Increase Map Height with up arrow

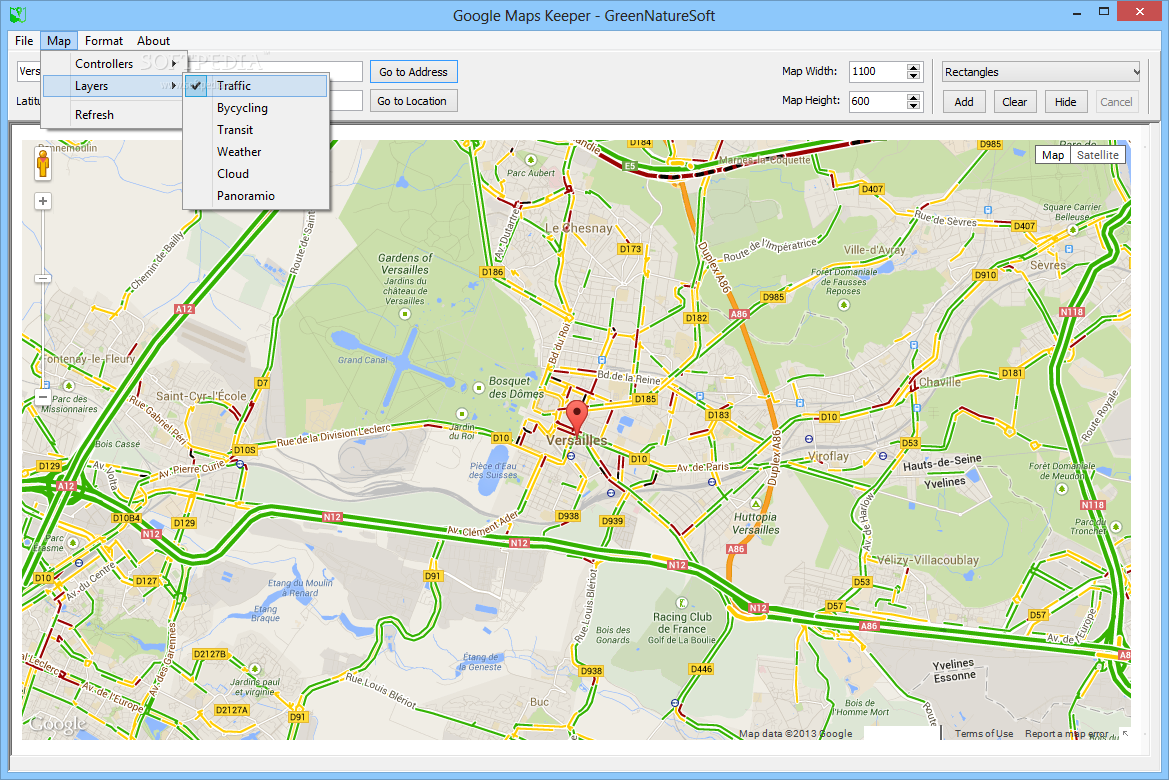(914, 97)
